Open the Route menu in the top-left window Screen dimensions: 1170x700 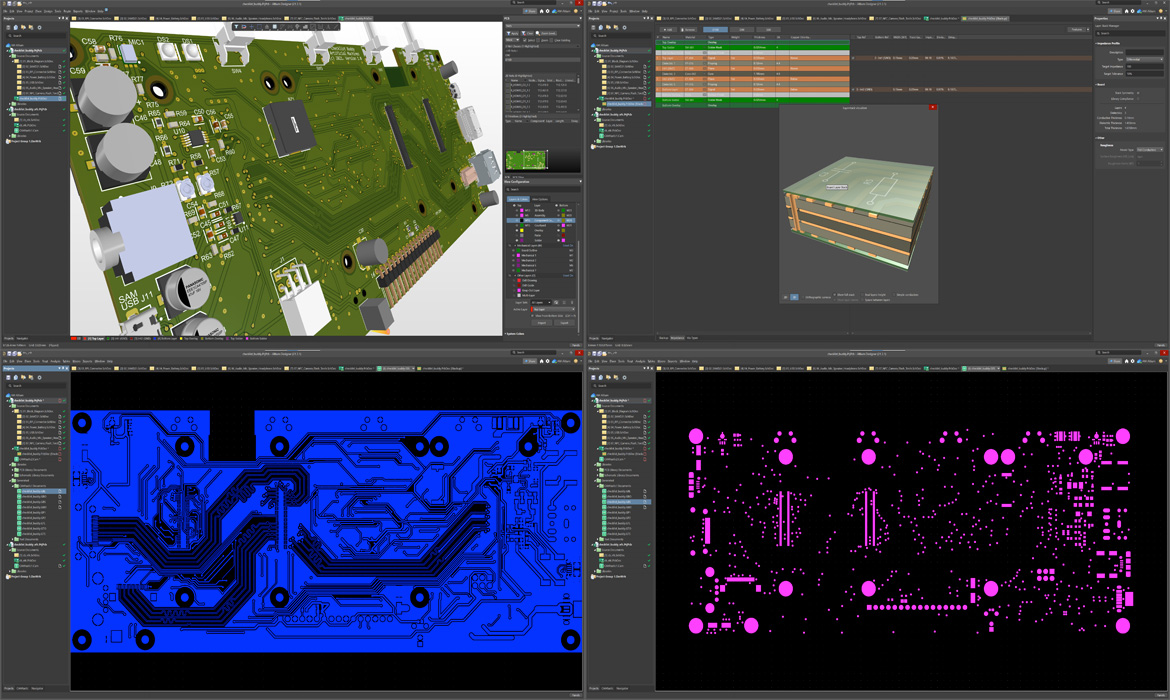point(67,11)
